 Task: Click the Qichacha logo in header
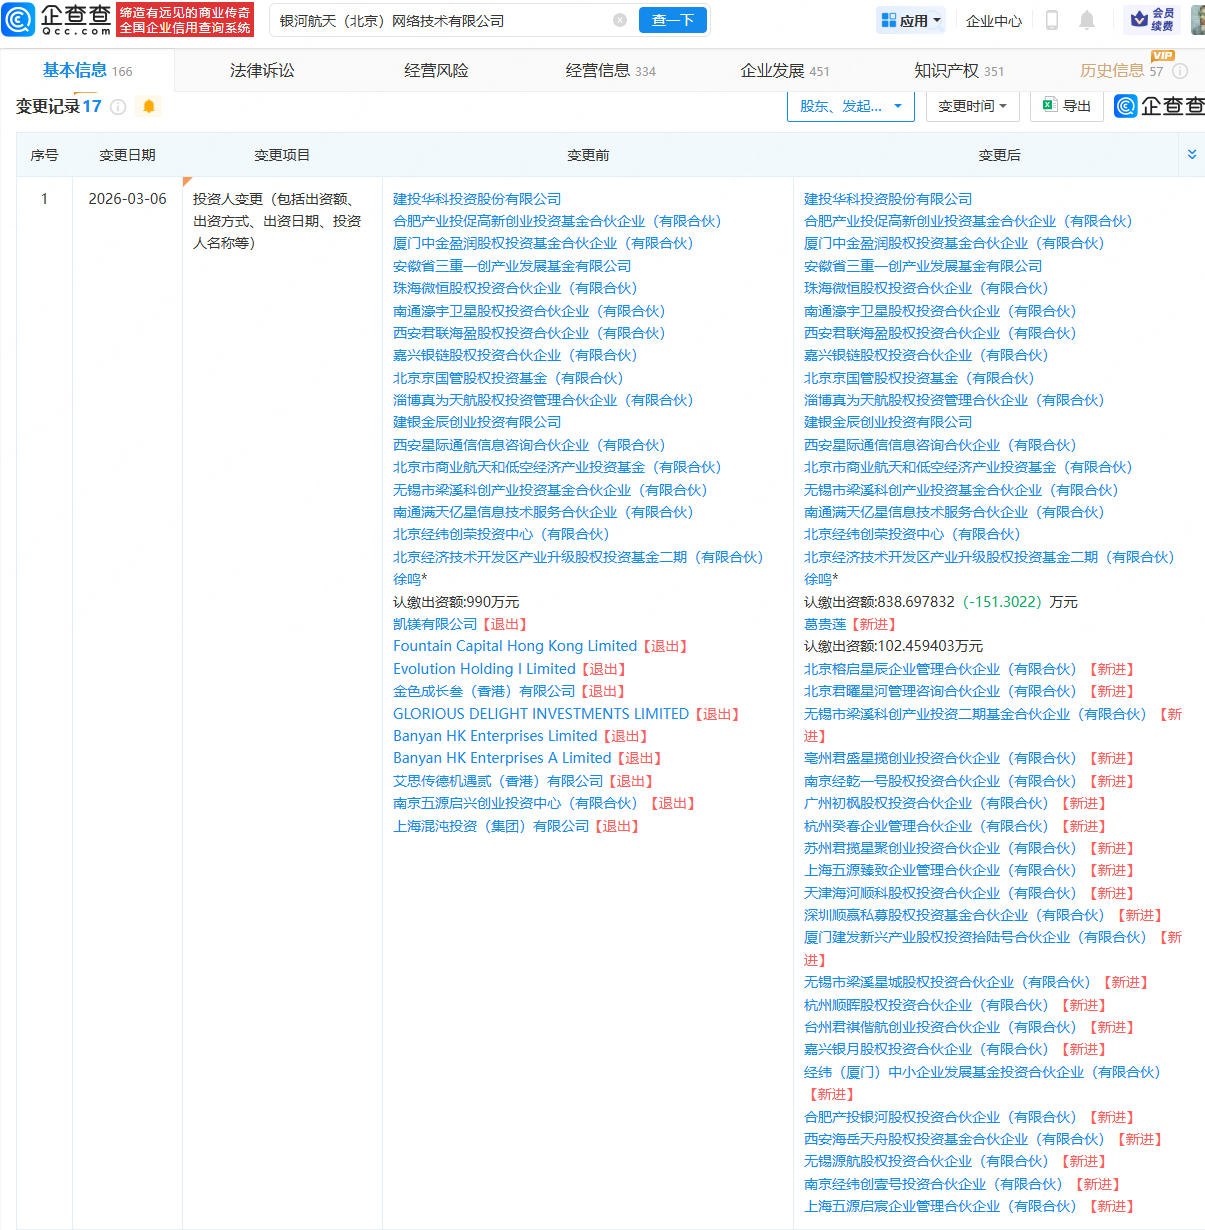pos(57,19)
